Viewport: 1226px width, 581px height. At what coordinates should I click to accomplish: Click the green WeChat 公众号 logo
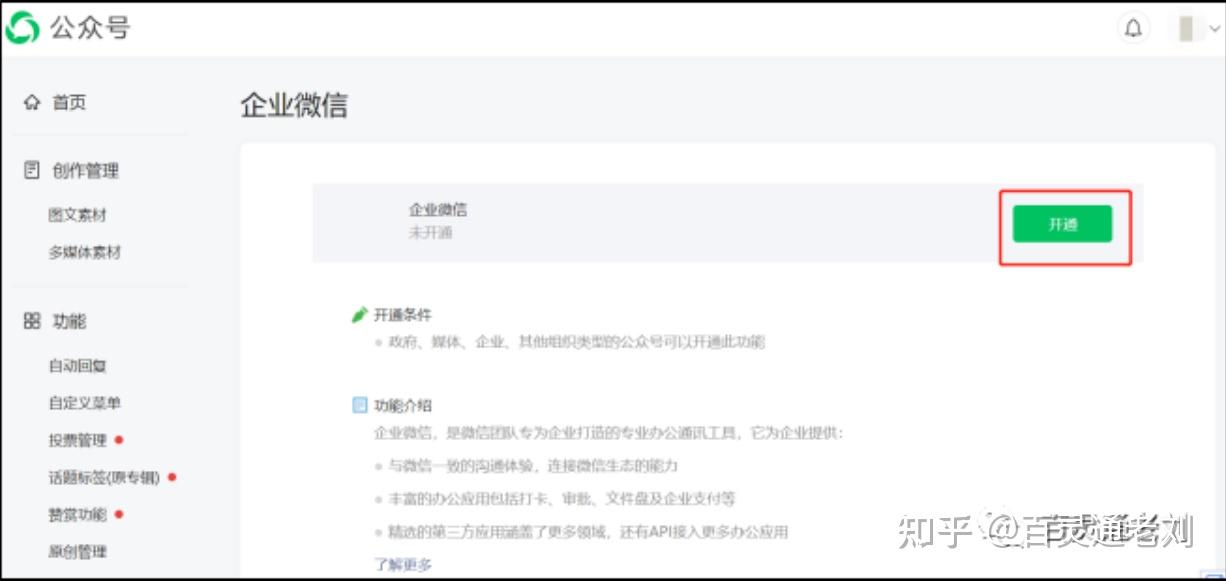(x=22, y=28)
